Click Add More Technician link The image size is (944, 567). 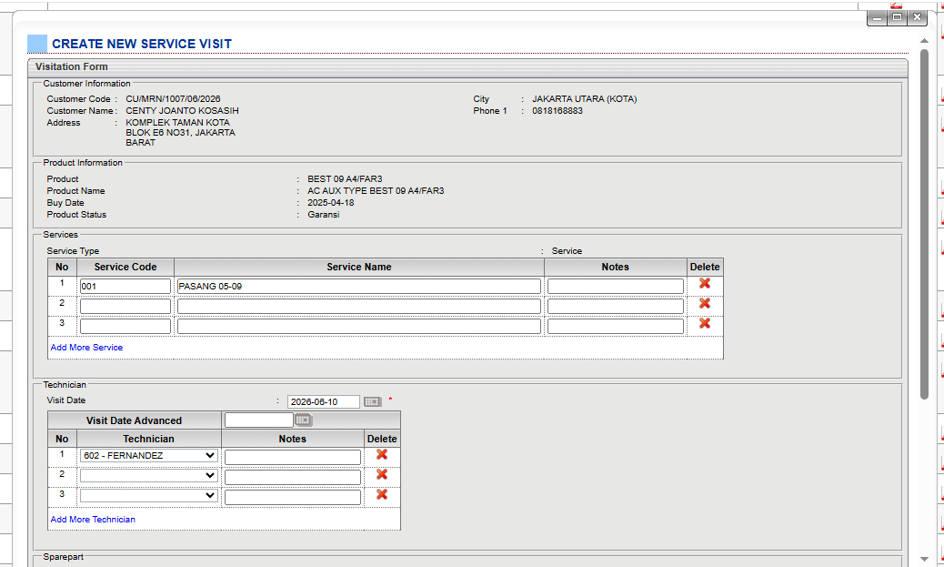tap(93, 519)
